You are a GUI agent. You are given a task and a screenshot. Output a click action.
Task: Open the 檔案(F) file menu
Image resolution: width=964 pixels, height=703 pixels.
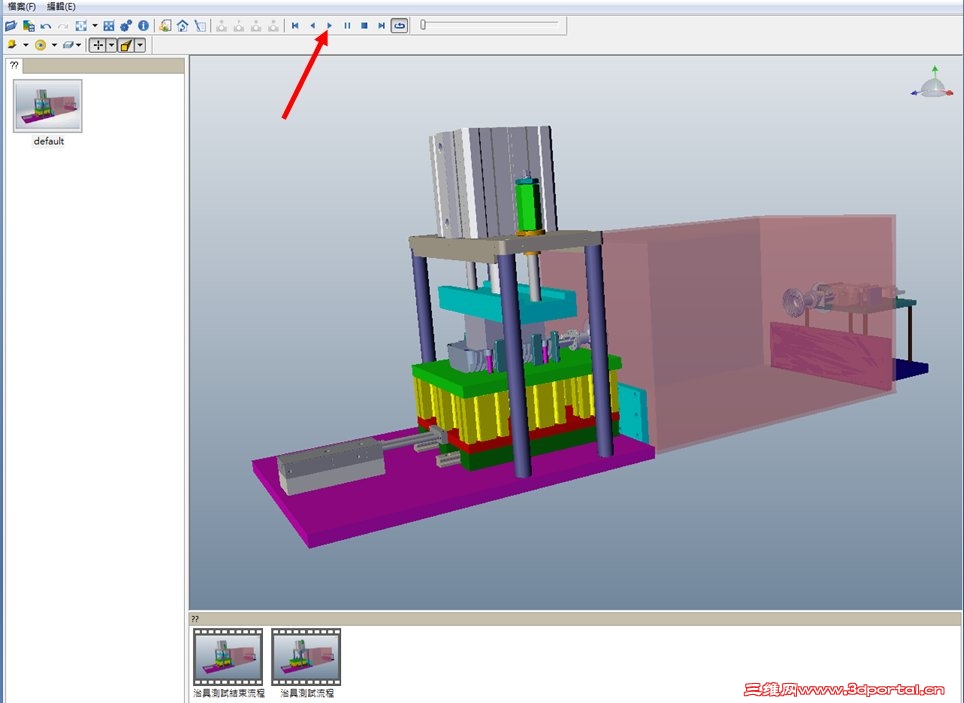tap(22, 6)
